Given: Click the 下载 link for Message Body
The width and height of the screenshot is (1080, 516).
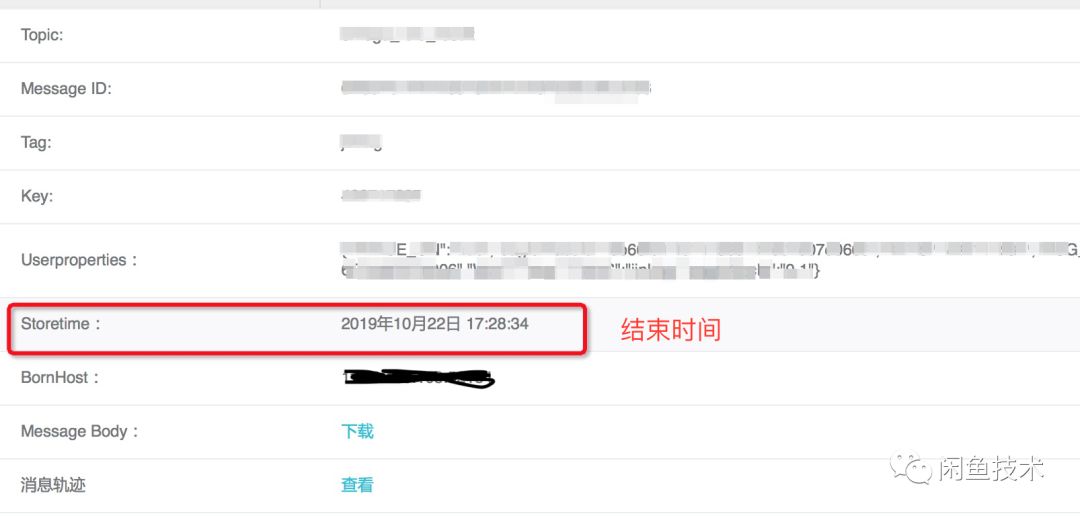Looking at the screenshot, I should (x=357, y=432).
